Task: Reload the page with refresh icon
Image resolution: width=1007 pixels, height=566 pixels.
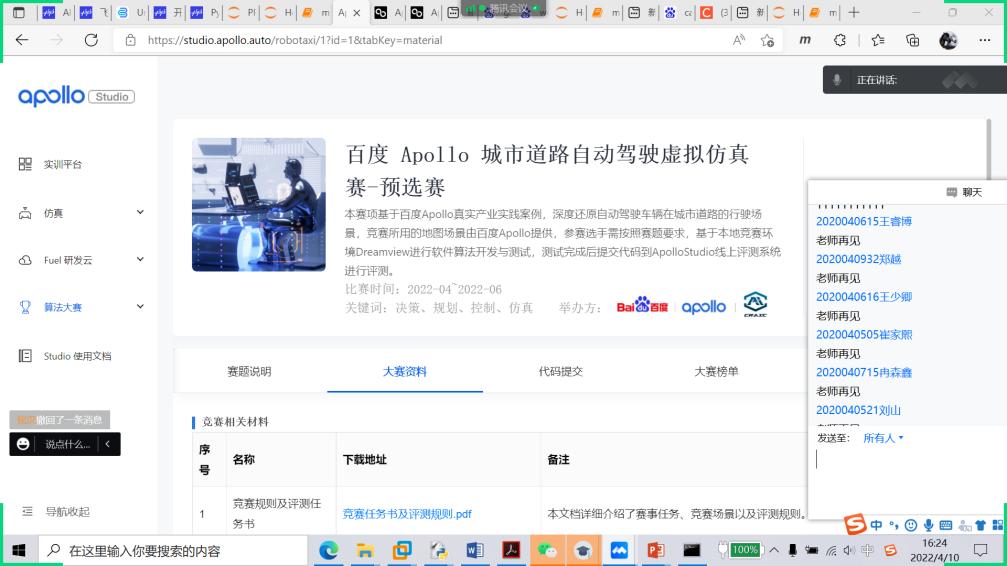Action: pyautogui.click(x=91, y=40)
